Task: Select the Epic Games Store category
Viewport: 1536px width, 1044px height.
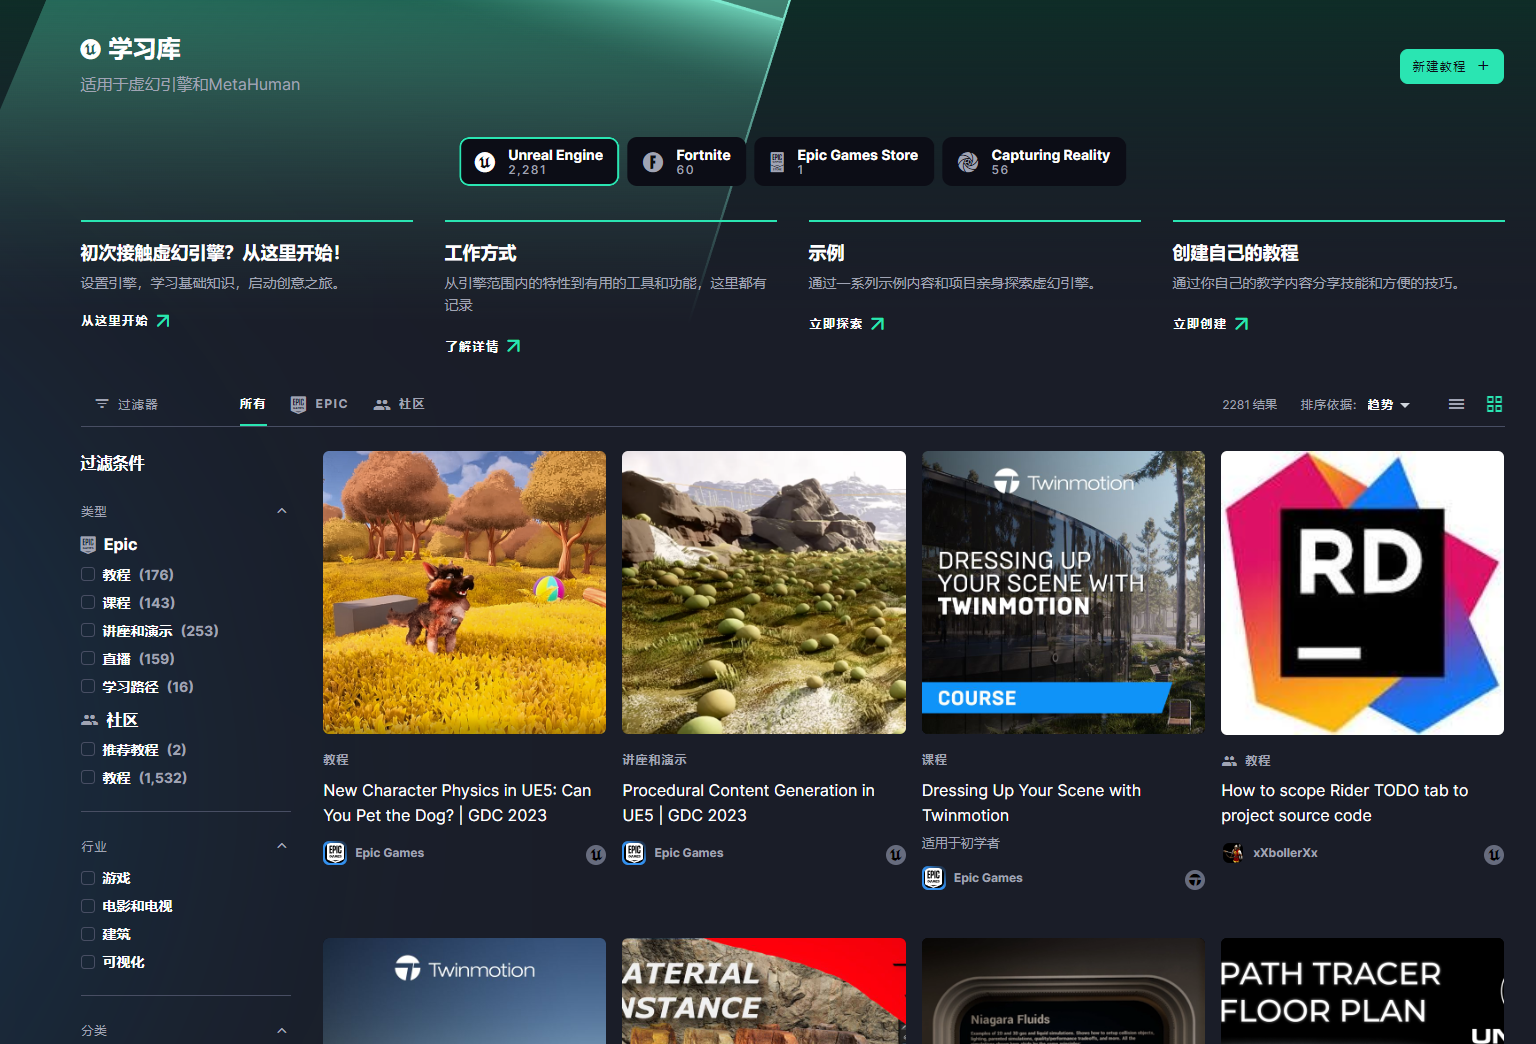Action: coord(844,162)
